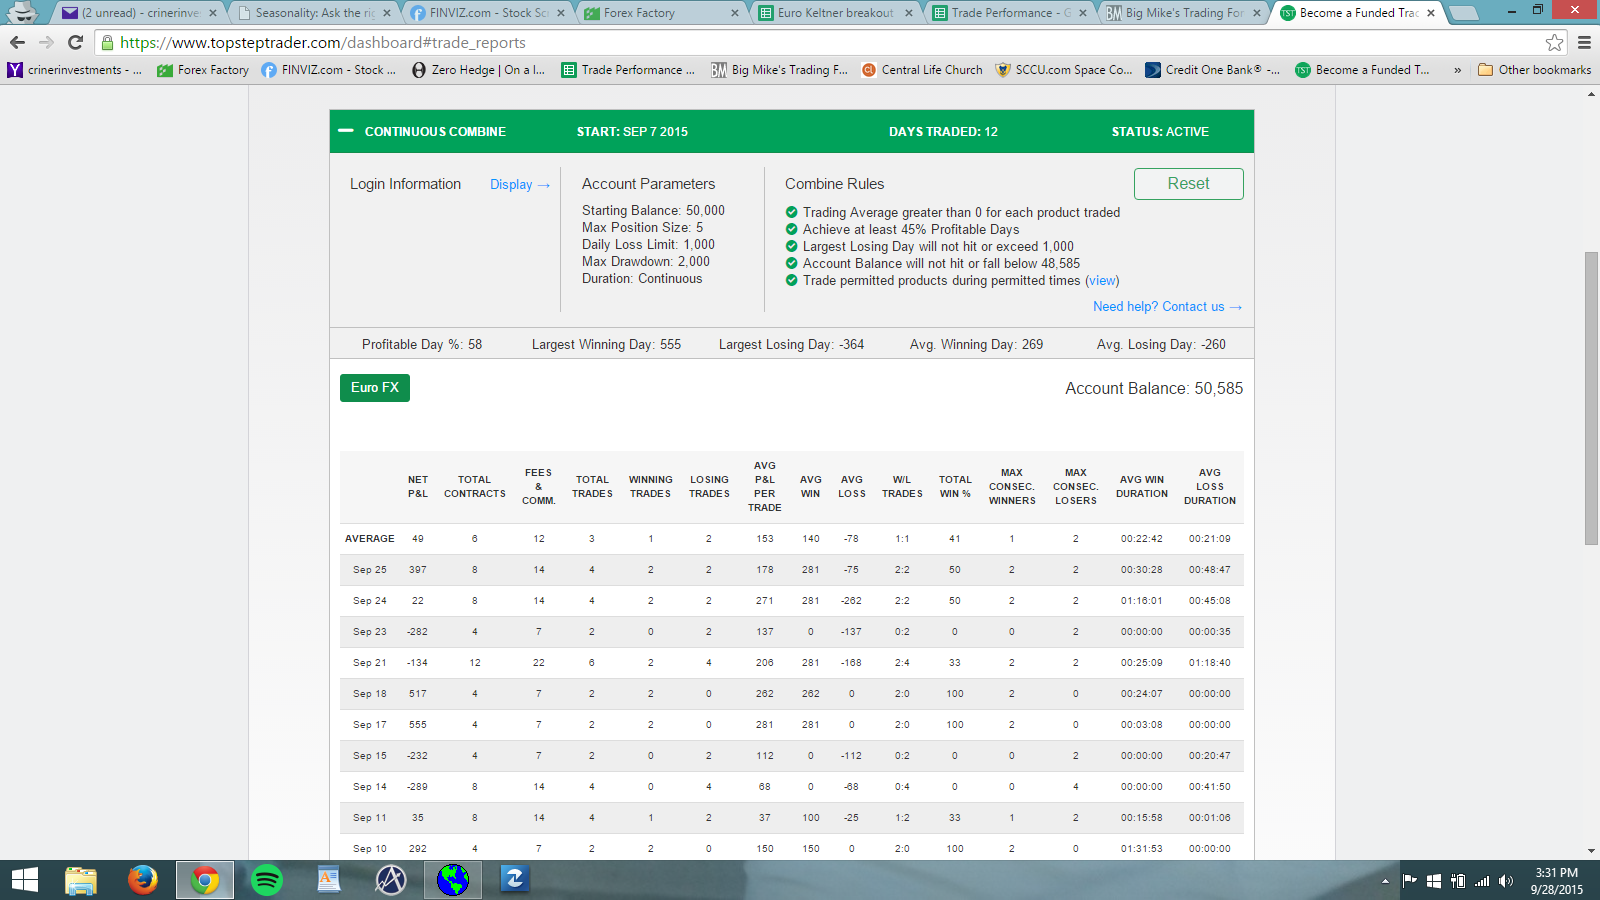Click Need help? Contact us link
Screen dimensions: 1600x900
click(x=1167, y=307)
